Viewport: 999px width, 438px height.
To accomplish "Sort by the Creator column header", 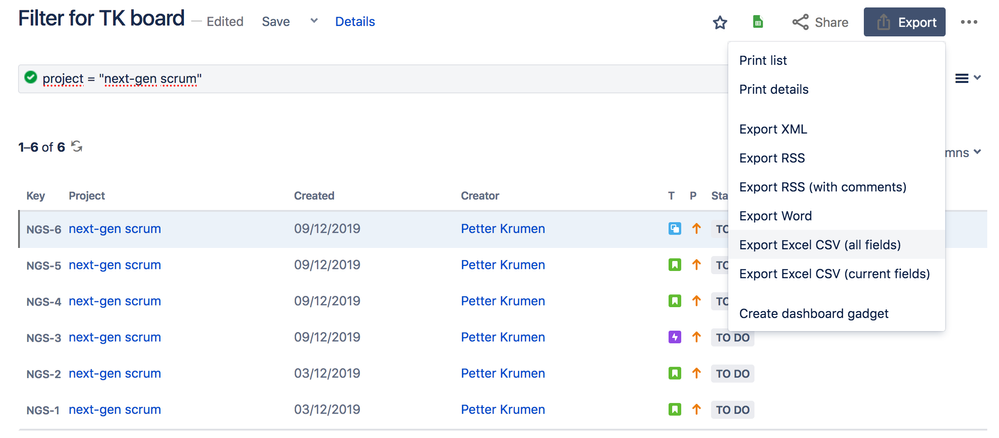I will pyautogui.click(x=480, y=196).
